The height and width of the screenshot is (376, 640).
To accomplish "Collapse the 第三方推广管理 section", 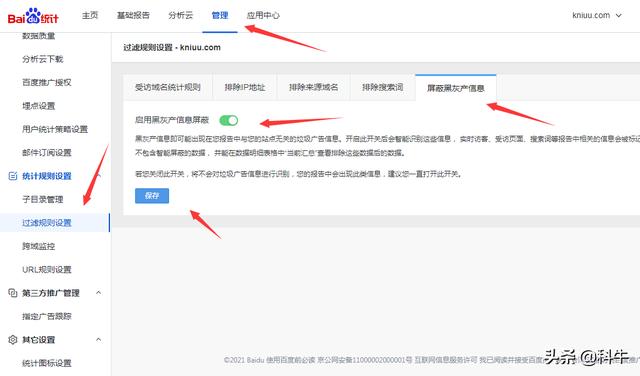I will (98, 293).
